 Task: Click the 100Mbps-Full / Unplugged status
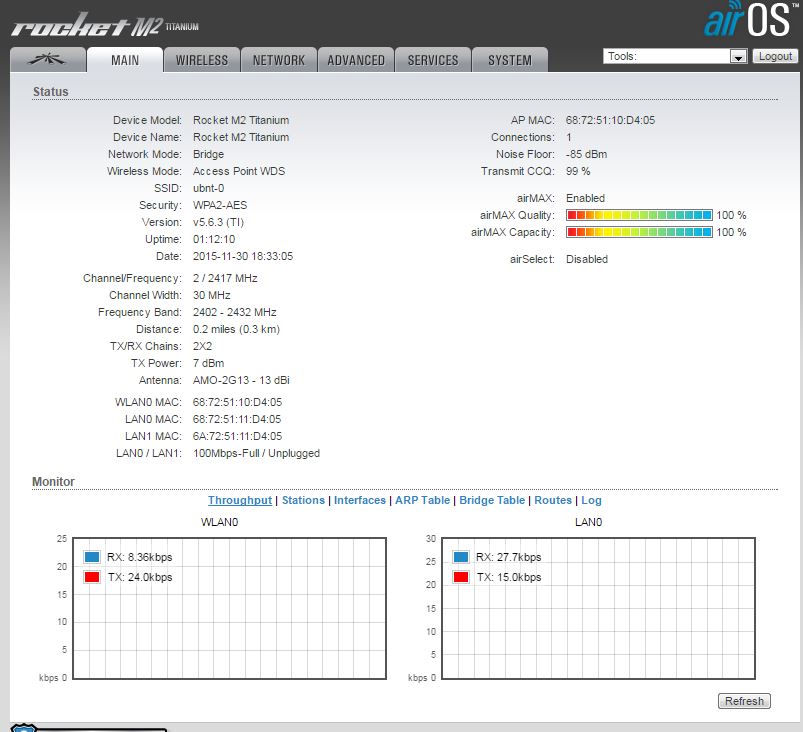pos(257,453)
